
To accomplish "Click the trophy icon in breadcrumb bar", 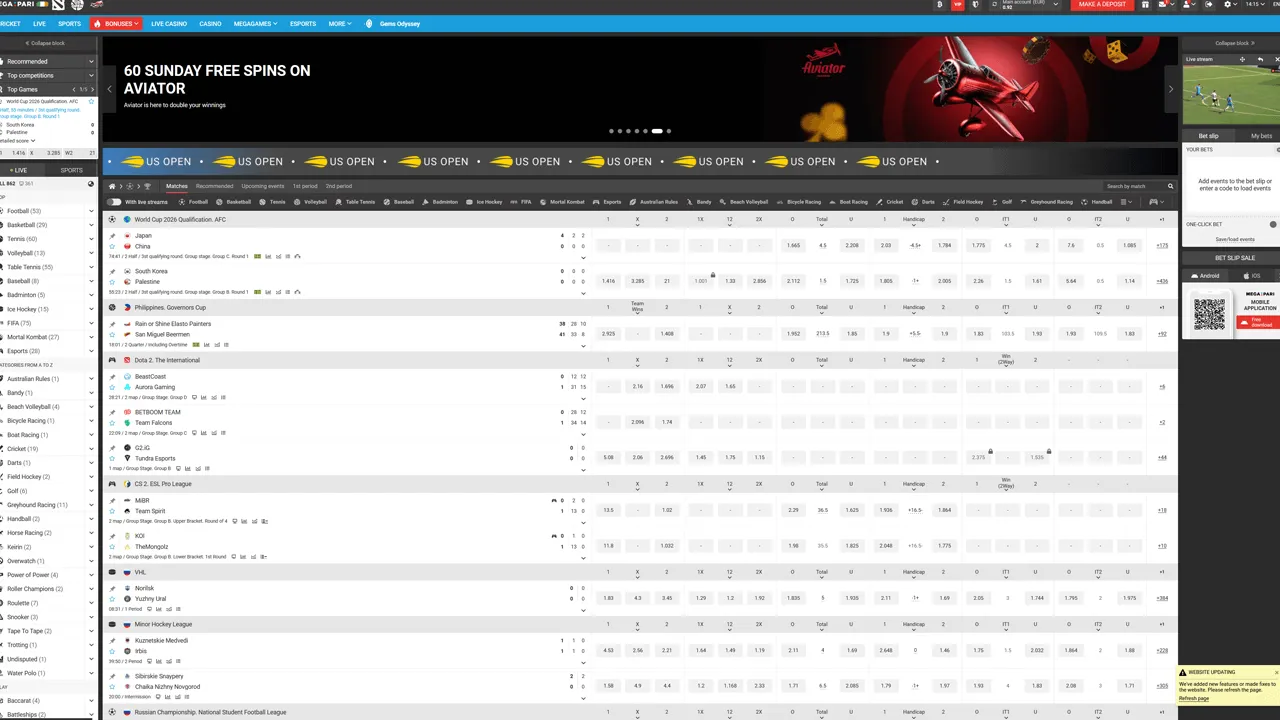I will click(148, 186).
